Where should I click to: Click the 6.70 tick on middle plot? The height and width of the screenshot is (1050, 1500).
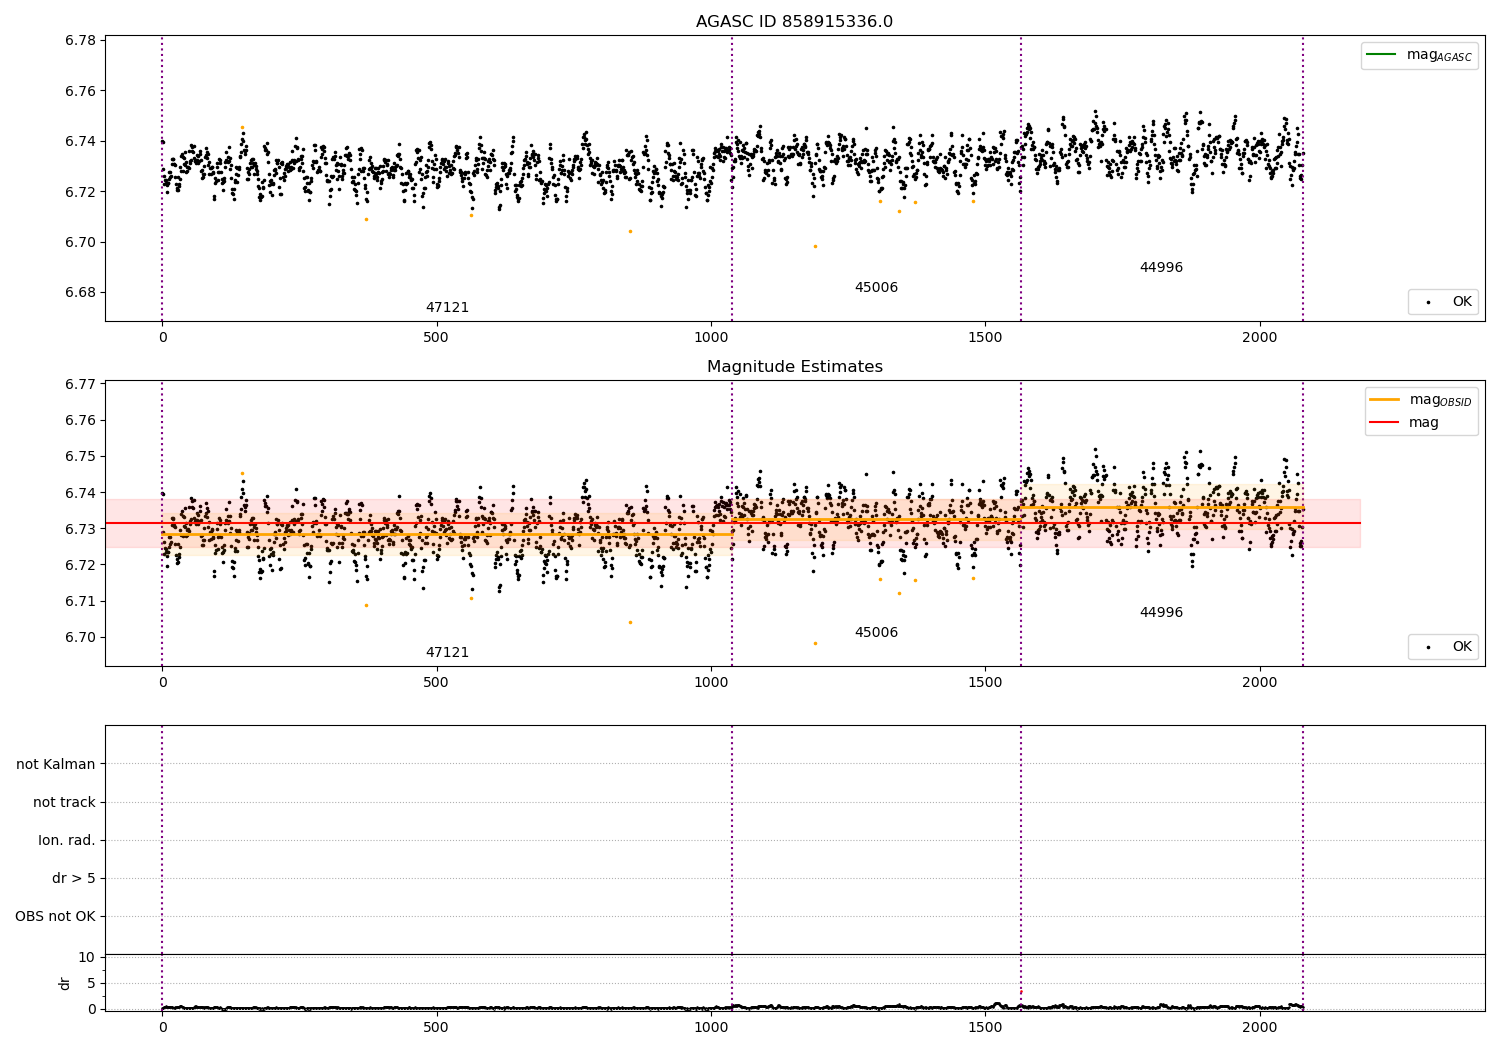pyautogui.click(x=79, y=638)
